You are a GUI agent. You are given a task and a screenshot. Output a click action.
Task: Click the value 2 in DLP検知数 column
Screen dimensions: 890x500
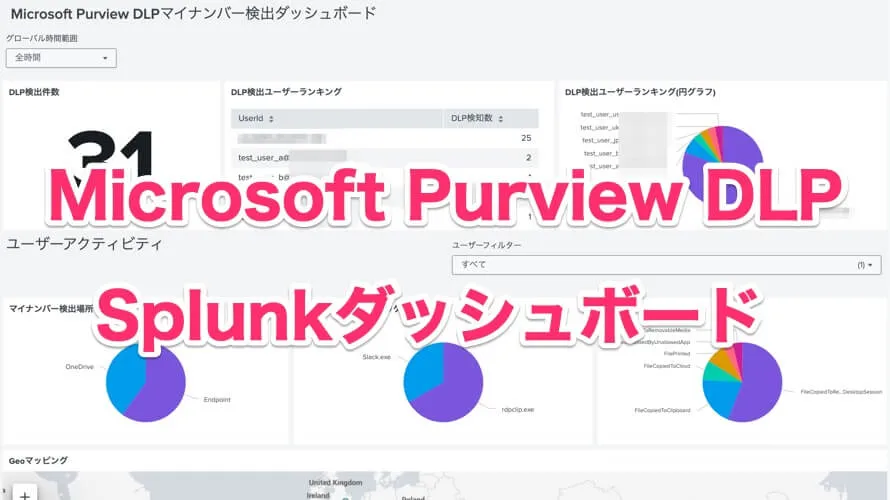coord(528,157)
